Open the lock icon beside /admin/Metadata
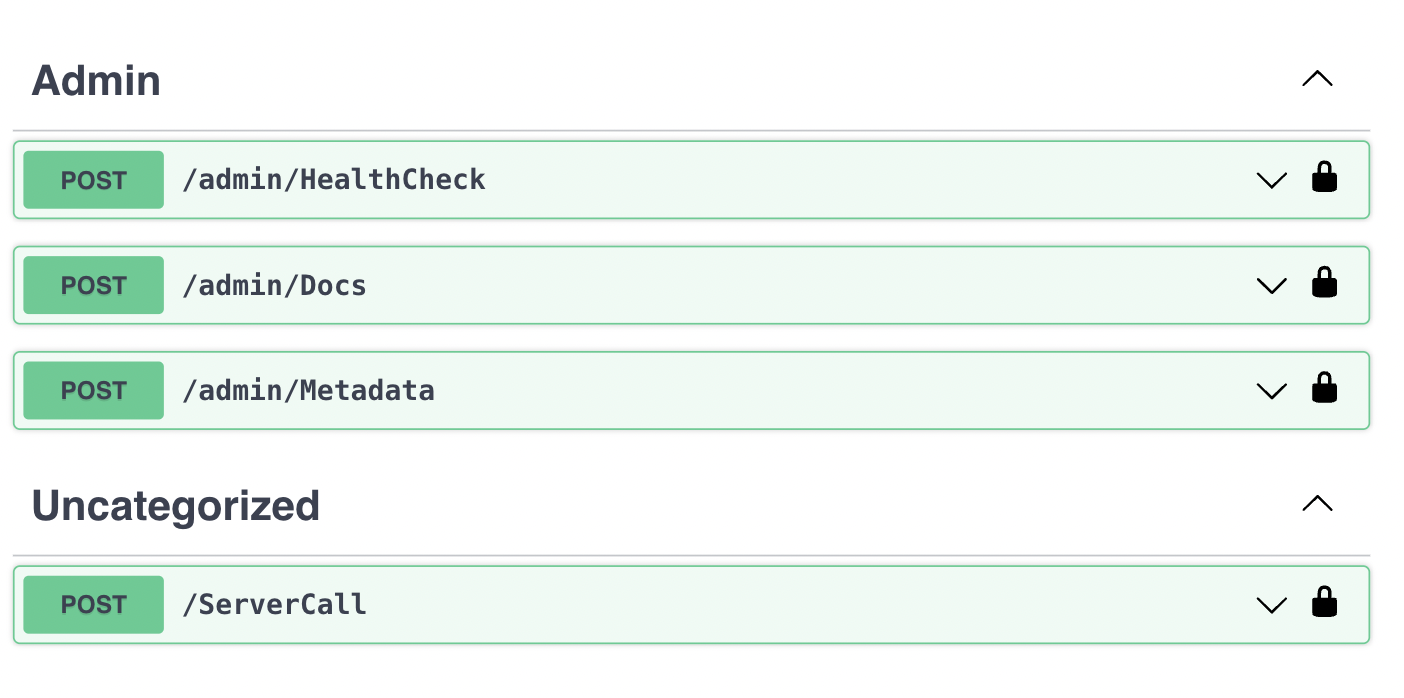 click(1324, 388)
